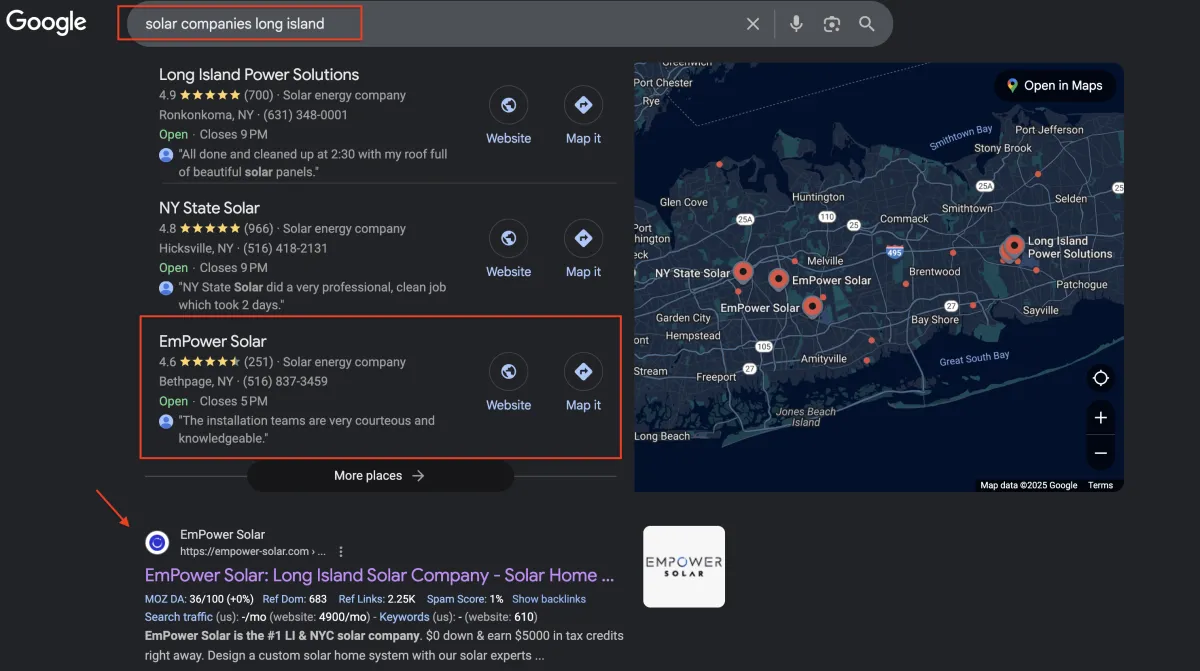Viewport: 1200px width, 671px height.
Task: Open search by image lens icon
Action: 831,24
